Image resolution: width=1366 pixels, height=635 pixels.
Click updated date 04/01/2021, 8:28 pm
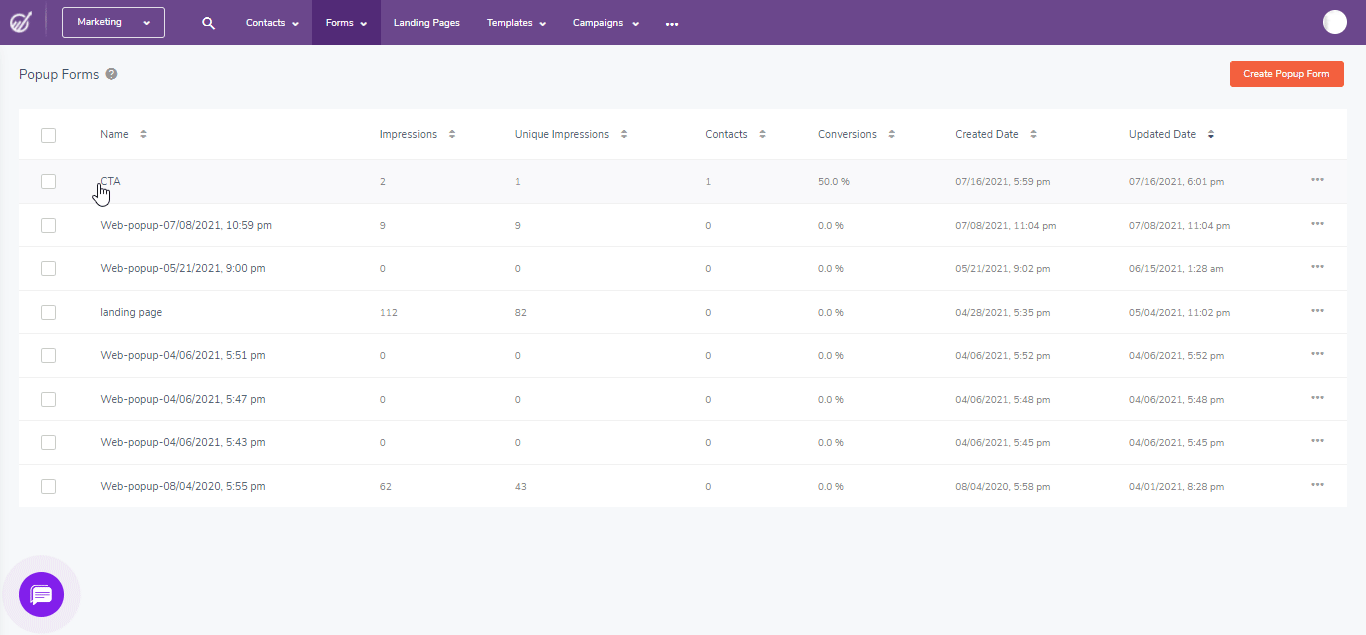coord(1177,487)
